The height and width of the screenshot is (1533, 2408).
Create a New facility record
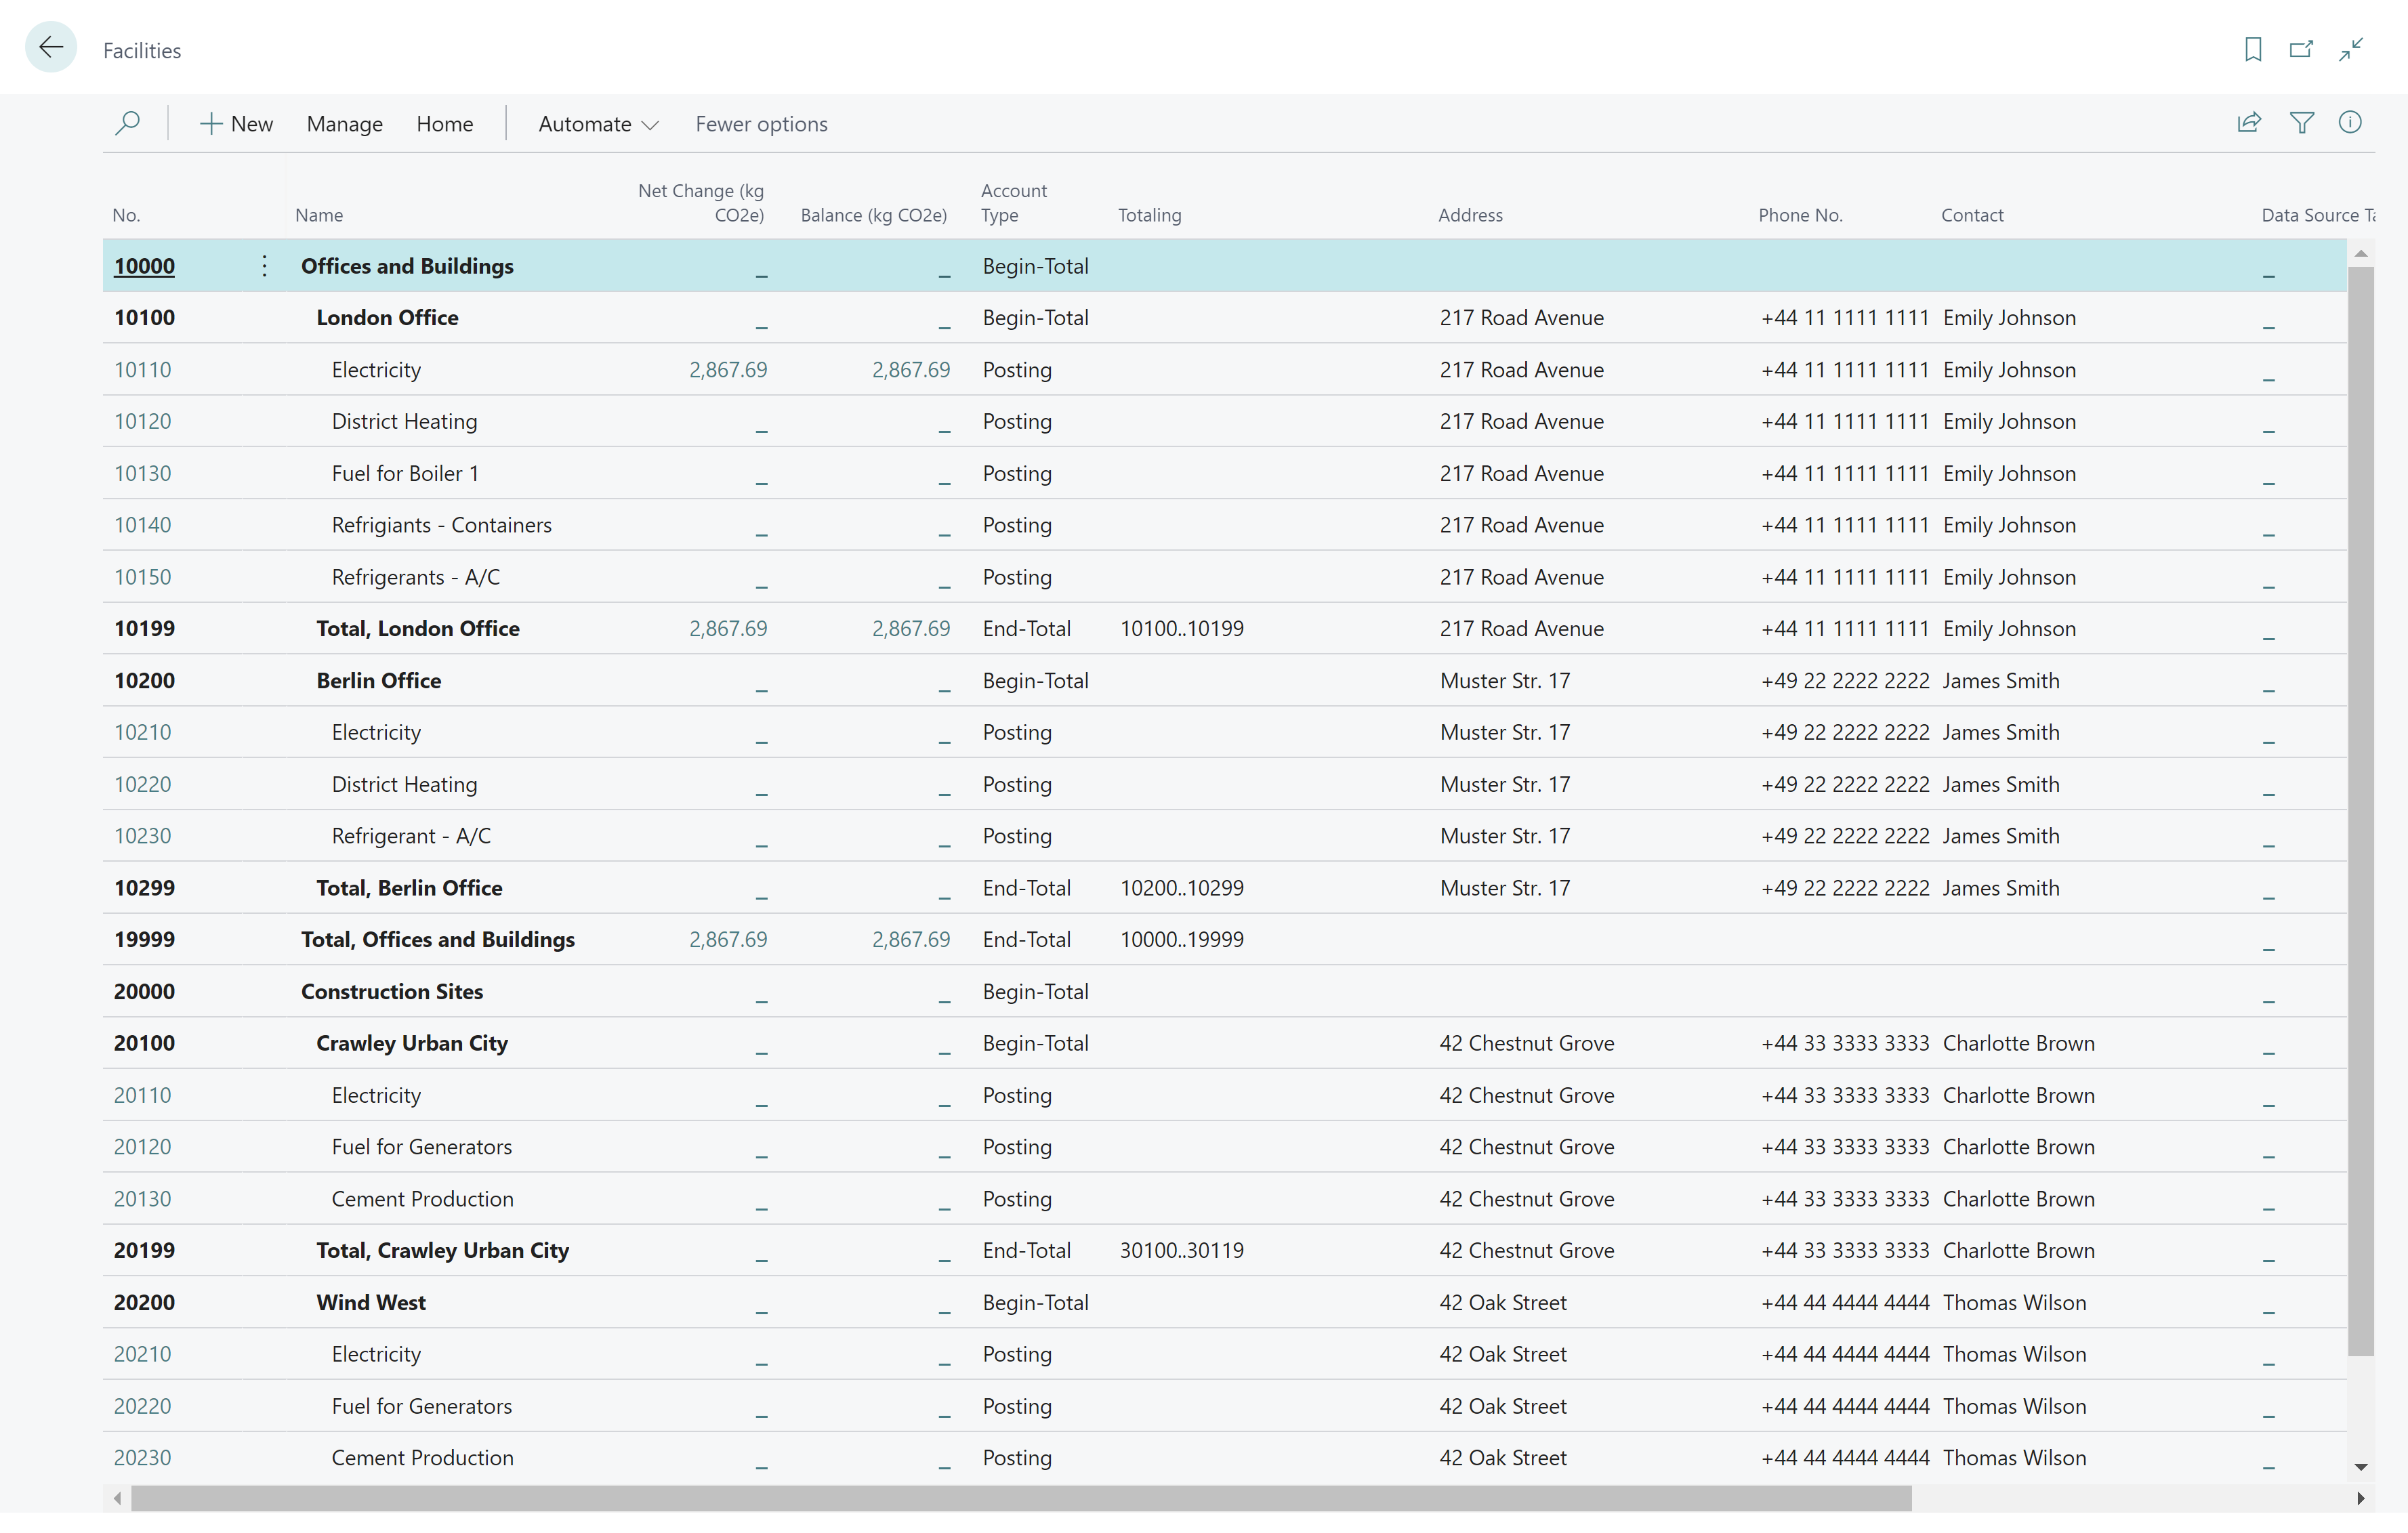click(x=237, y=124)
